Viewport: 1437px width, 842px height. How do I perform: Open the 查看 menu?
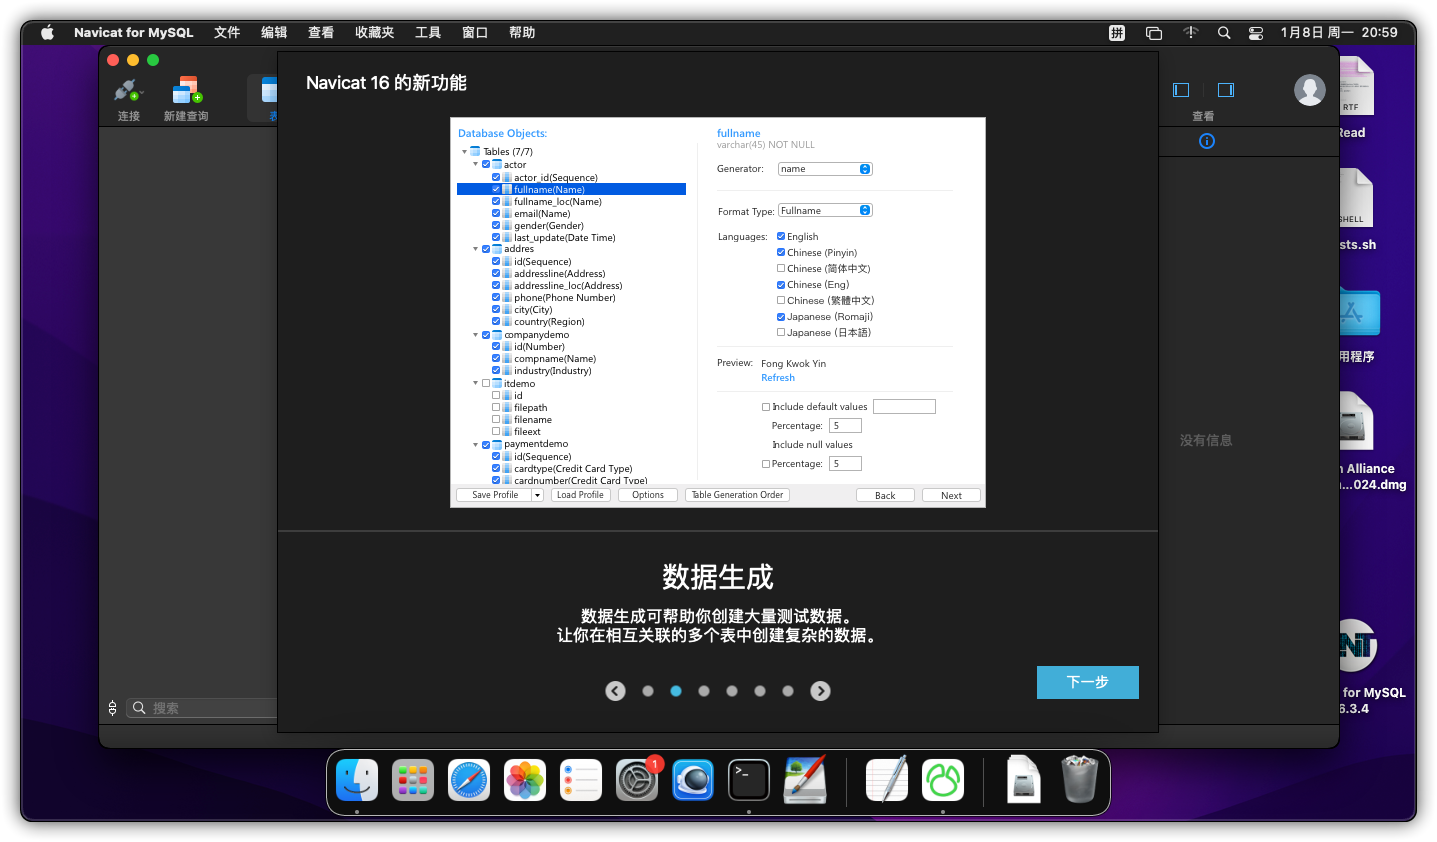[321, 32]
